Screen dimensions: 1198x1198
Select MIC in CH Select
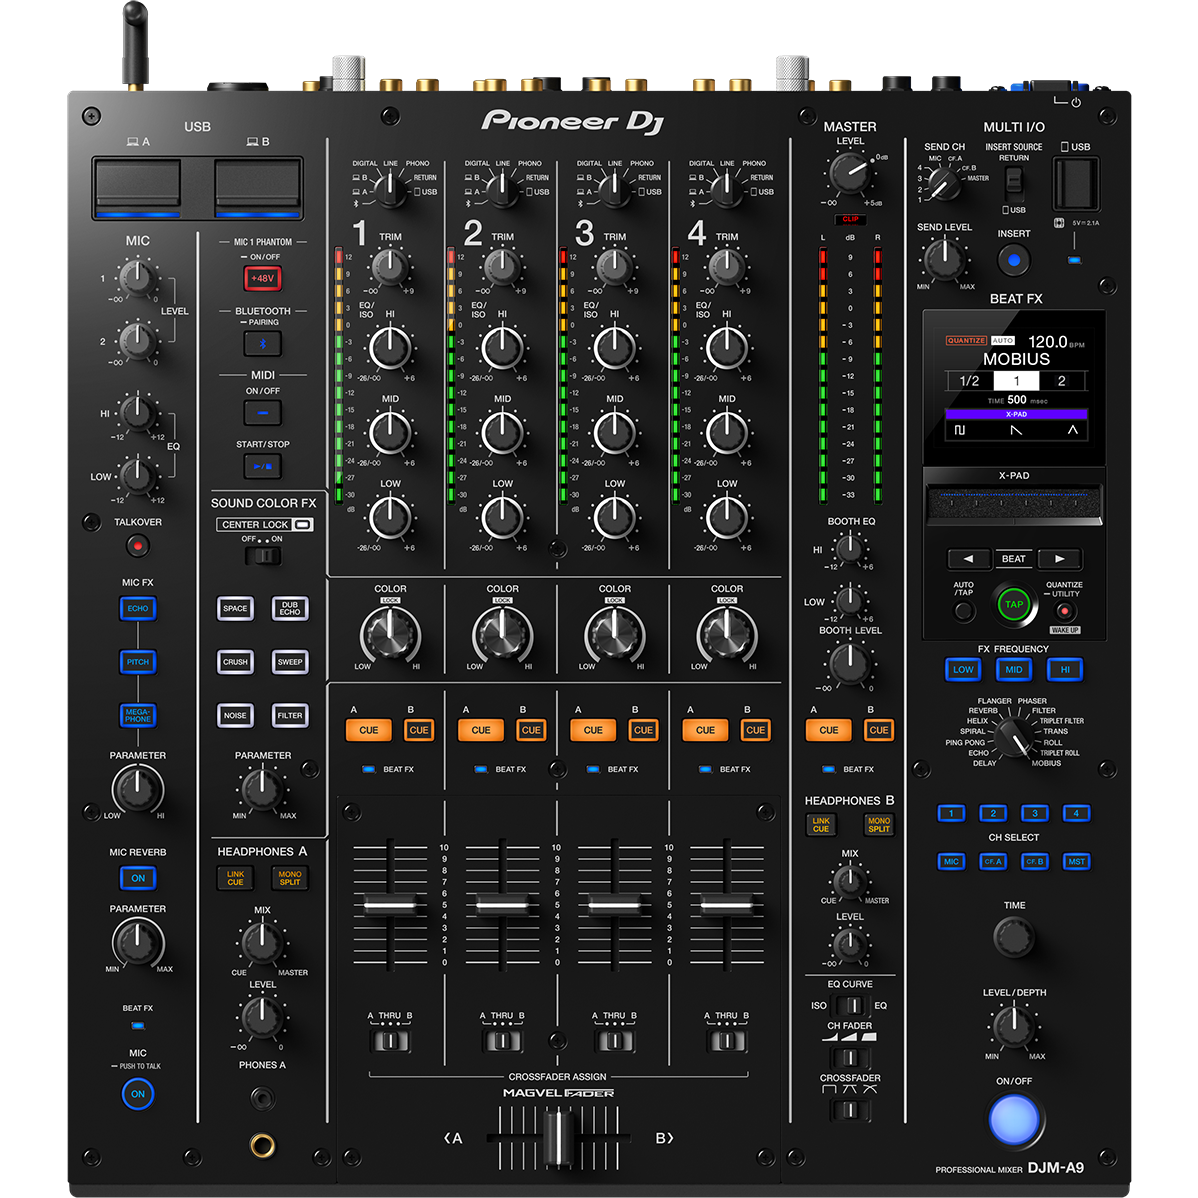(951, 861)
